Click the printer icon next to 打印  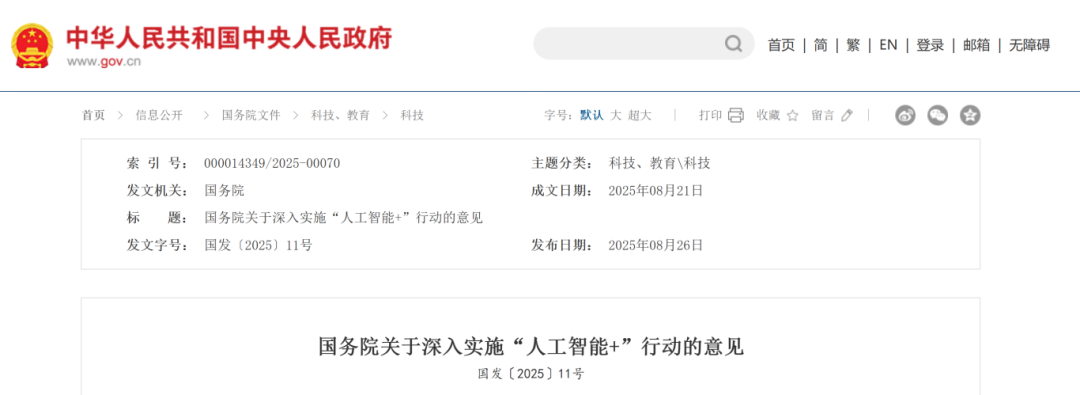click(736, 115)
